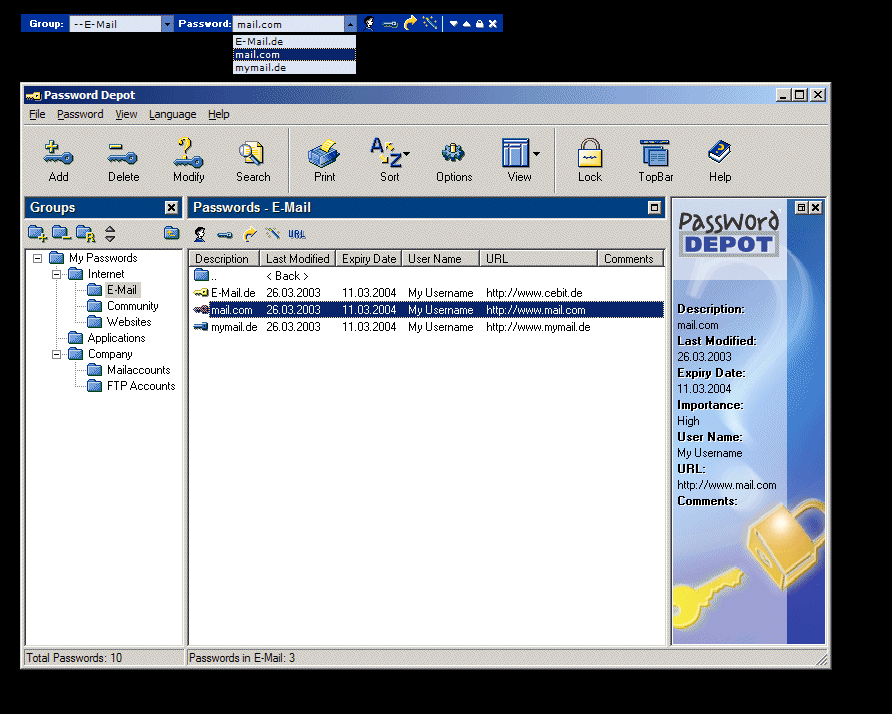Click the Print toolbar button
The height and width of the screenshot is (714, 892).
pos(324,162)
